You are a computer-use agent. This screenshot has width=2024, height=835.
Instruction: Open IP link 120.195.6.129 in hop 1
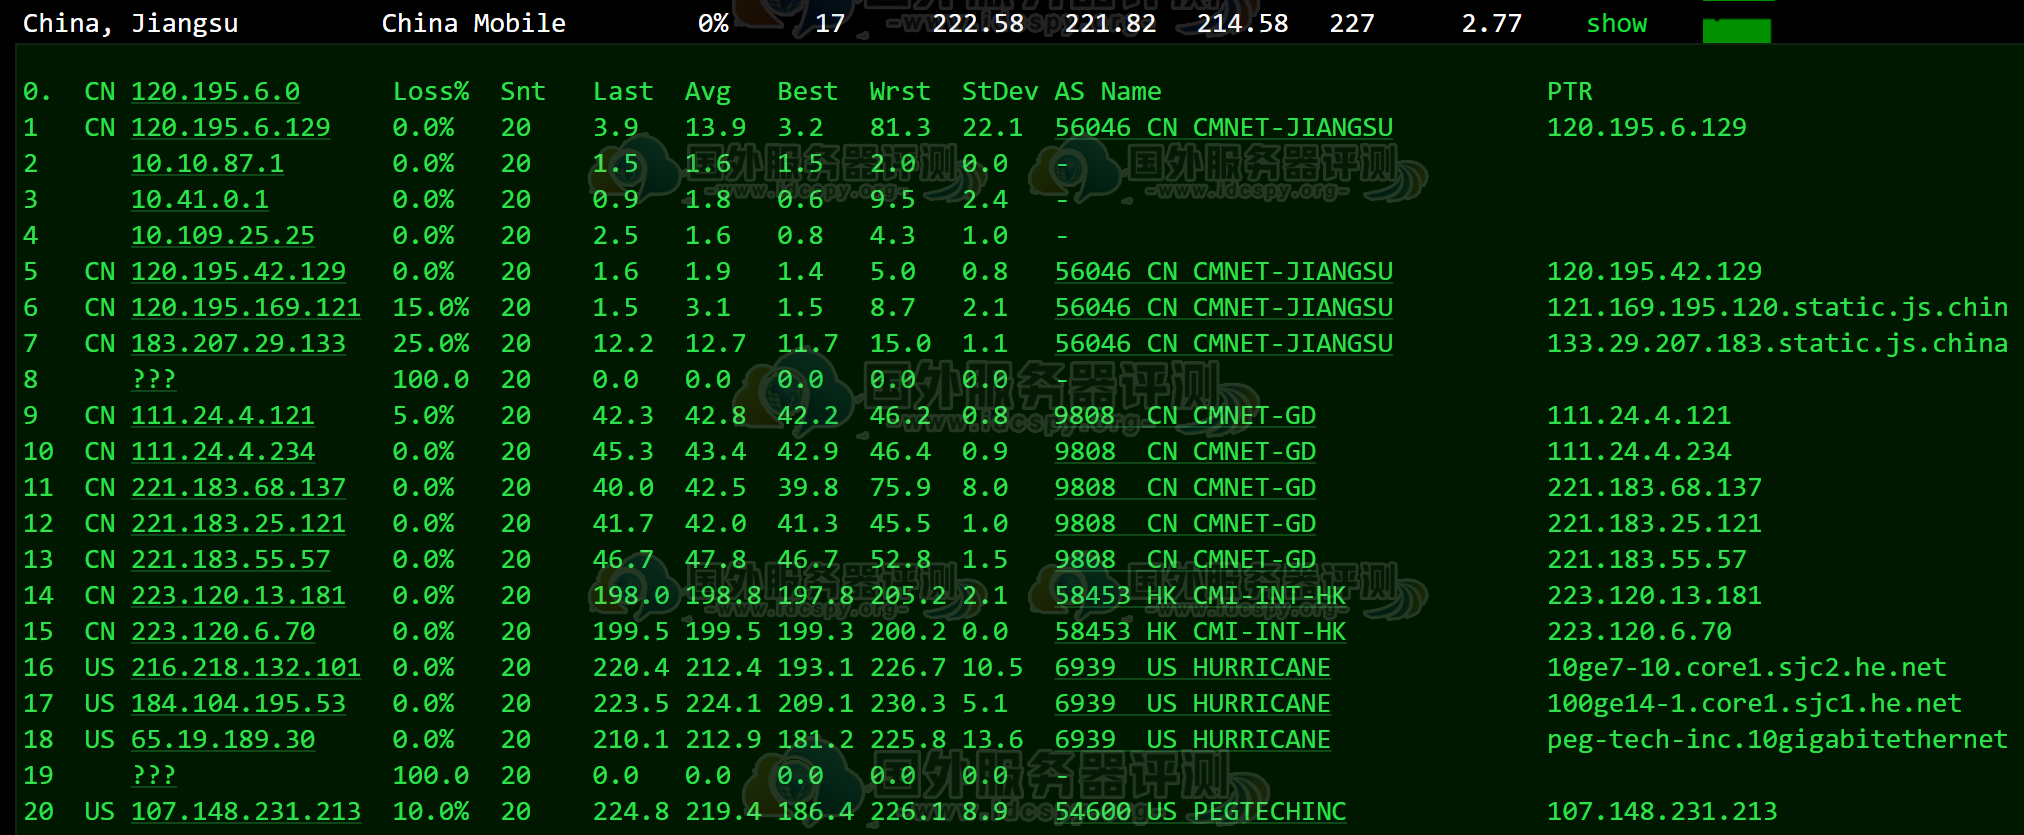[x=230, y=127]
